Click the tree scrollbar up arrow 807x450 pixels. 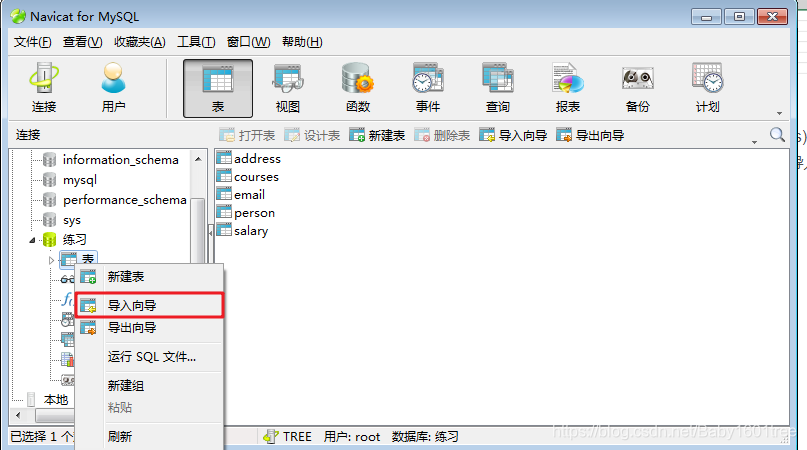[198, 159]
